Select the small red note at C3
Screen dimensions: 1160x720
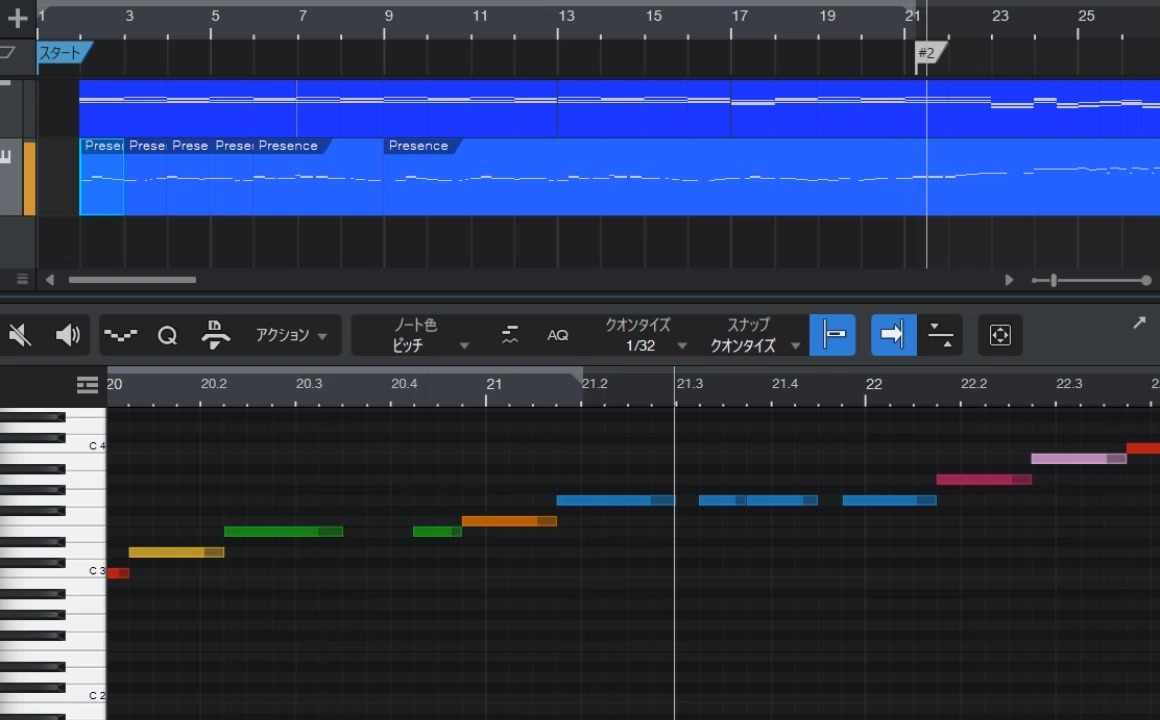tap(118, 573)
